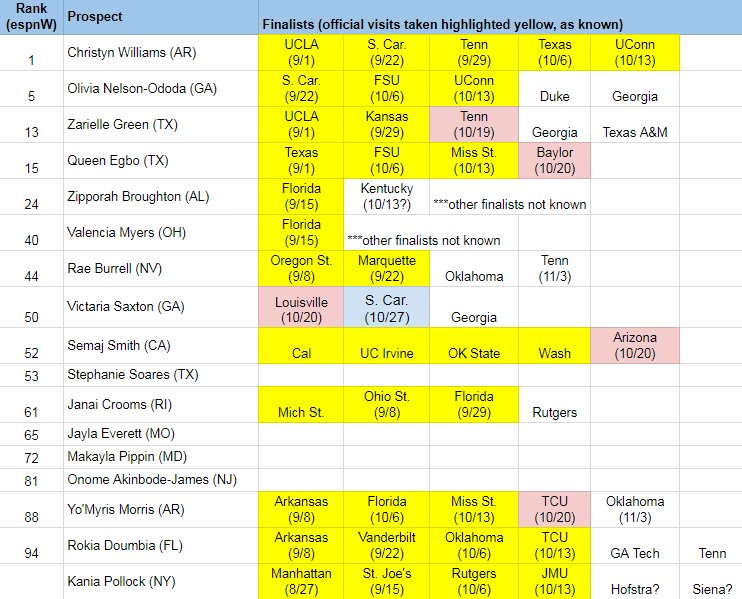Select Queen Egbo (TX) cell
The width and height of the screenshot is (742, 599).
[161, 160]
